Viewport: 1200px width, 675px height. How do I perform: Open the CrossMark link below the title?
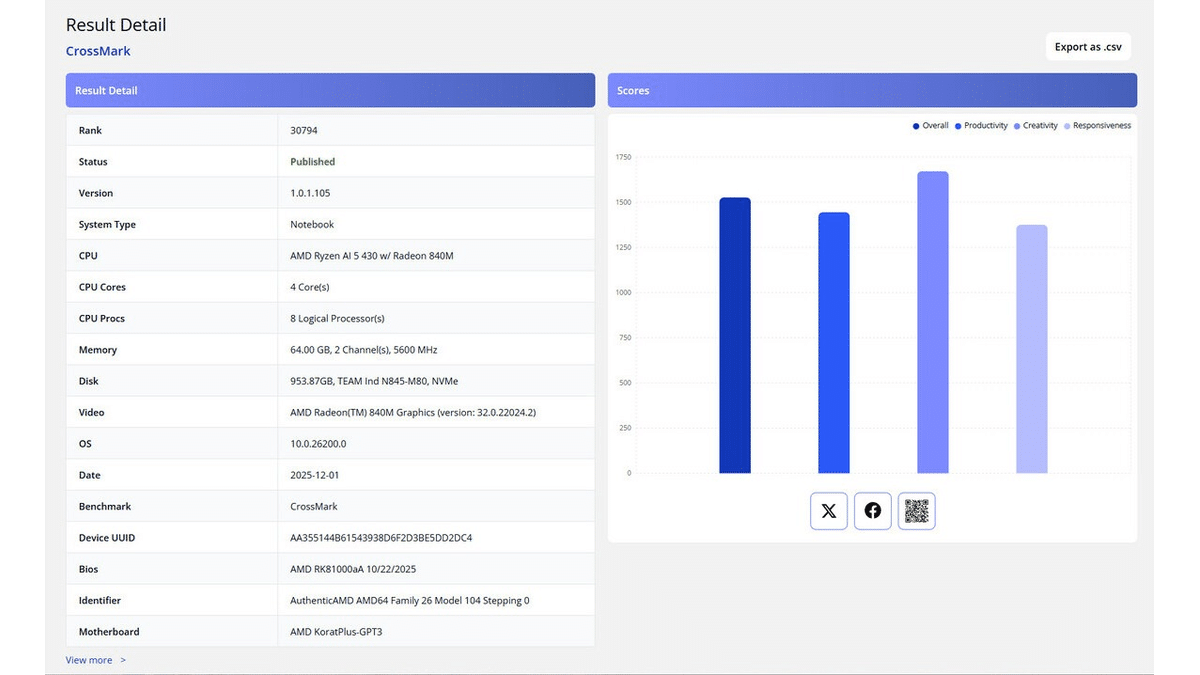(x=98, y=51)
